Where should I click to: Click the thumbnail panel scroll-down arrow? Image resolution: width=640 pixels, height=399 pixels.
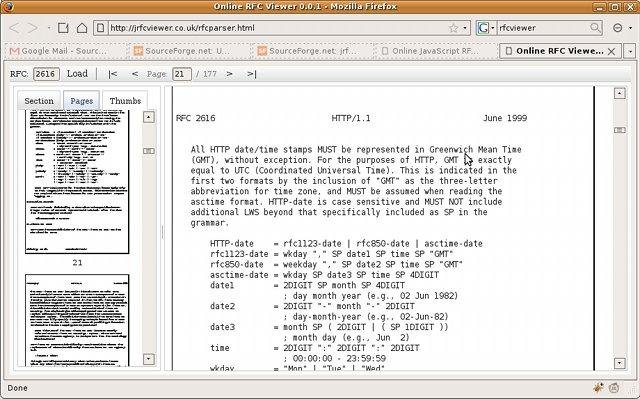click(149, 359)
